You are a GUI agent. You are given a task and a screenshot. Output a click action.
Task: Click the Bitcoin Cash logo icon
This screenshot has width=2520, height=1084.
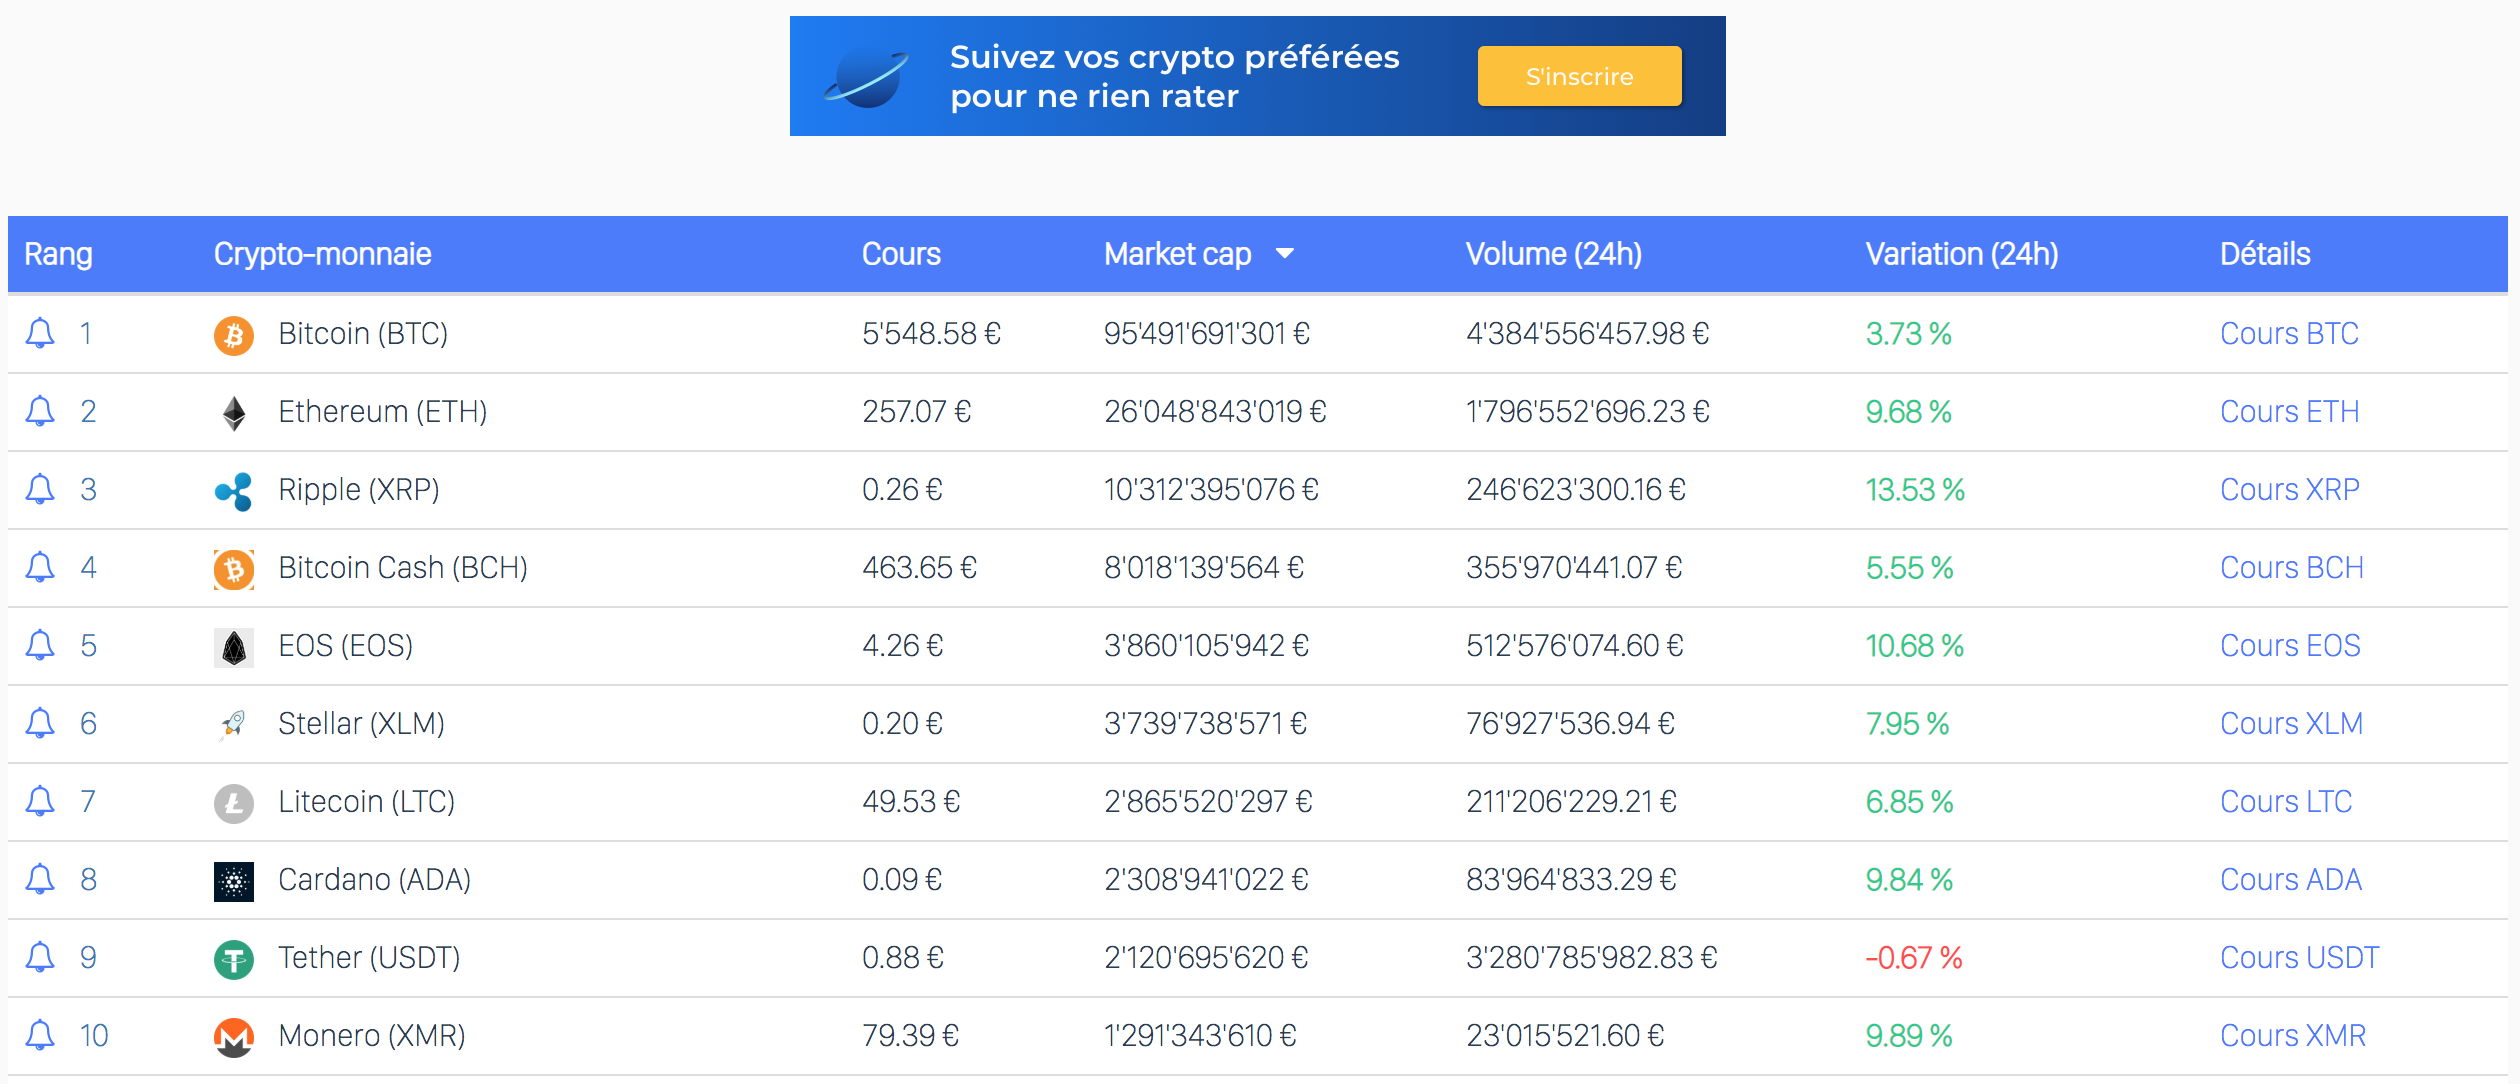[x=234, y=569]
